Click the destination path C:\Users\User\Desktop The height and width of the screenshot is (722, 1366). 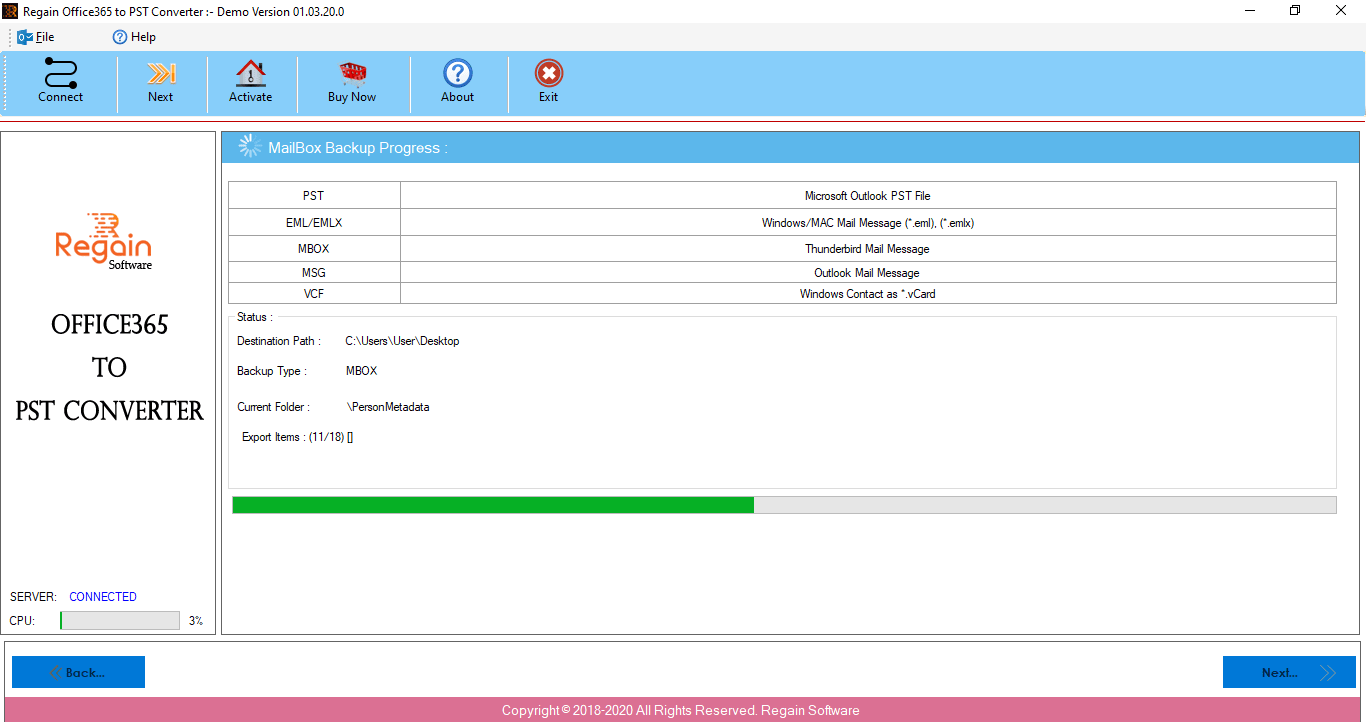pyautogui.click(x=402, y=341)
